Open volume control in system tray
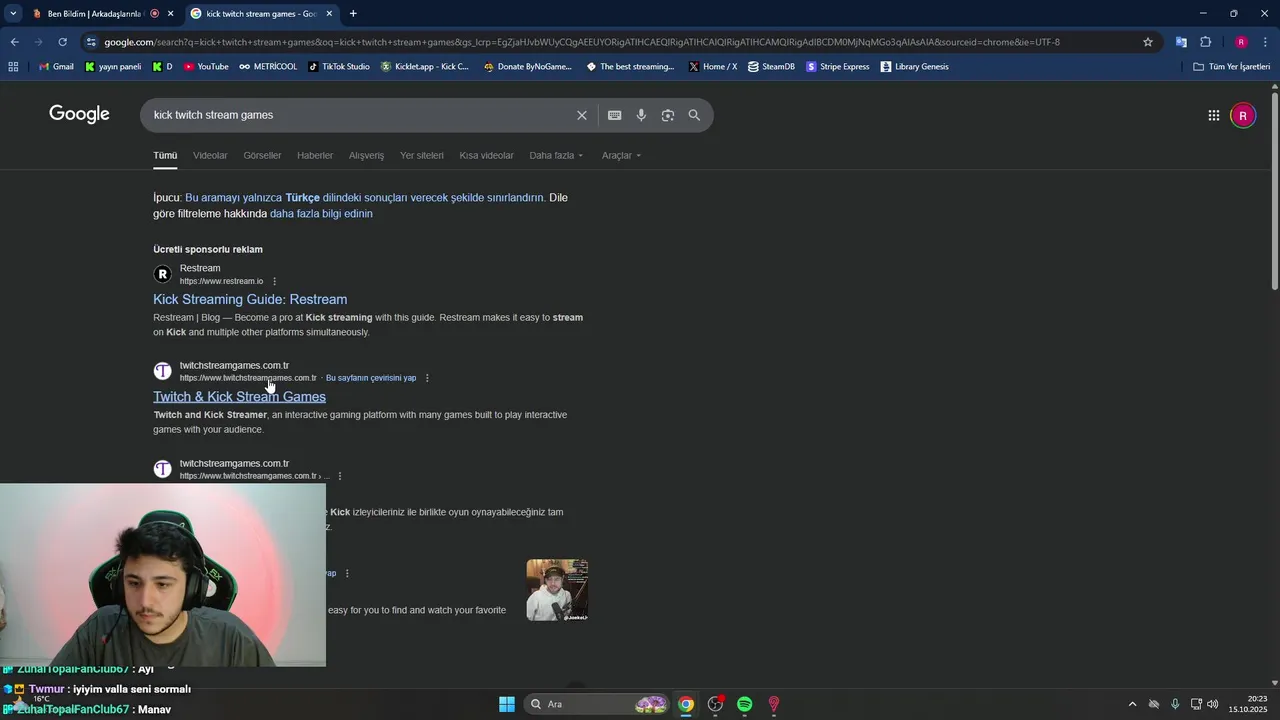 click(1213, 704)
